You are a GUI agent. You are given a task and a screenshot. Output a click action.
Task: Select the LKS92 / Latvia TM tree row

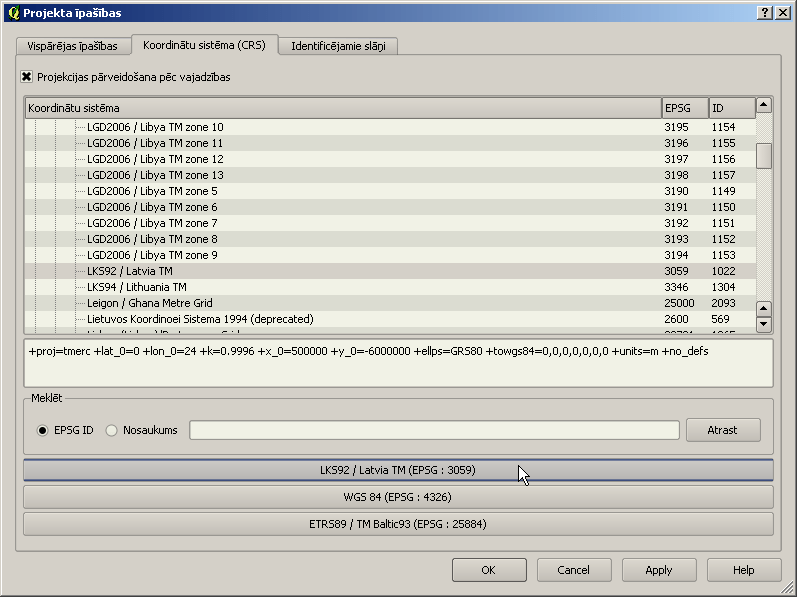coord(390,271)
